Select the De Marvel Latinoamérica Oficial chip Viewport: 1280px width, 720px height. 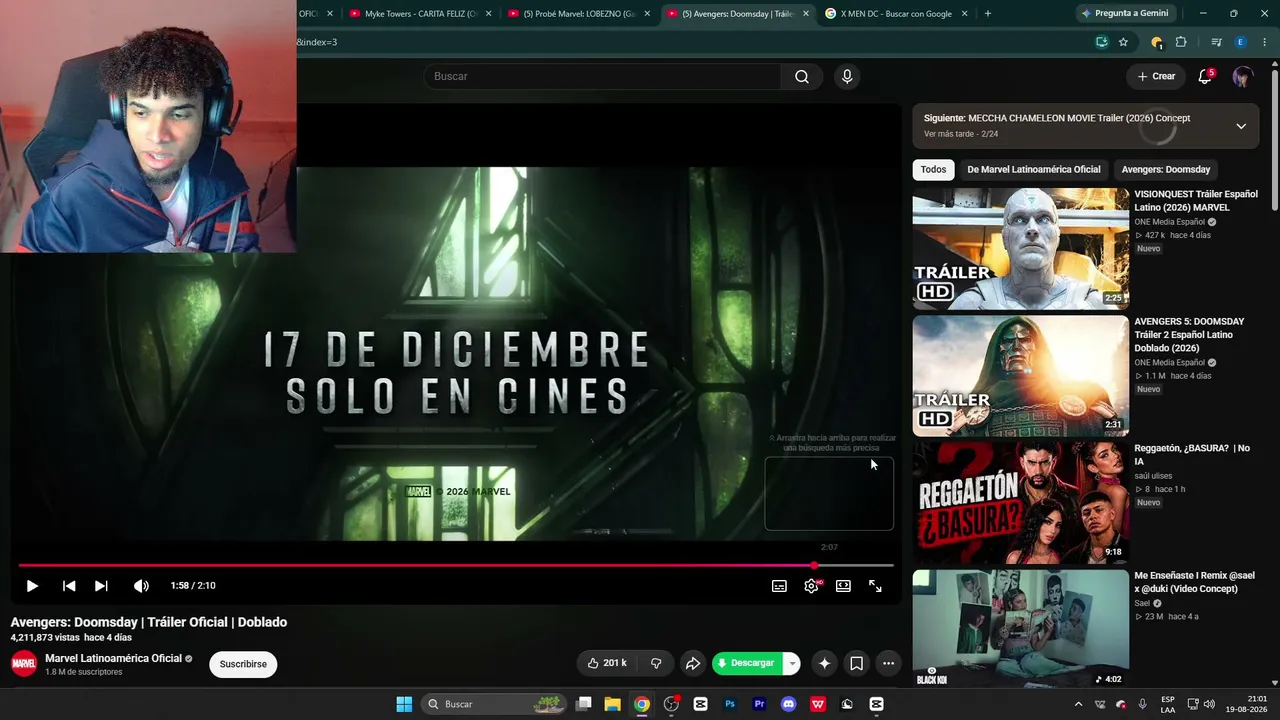(x=1033, y=169)
